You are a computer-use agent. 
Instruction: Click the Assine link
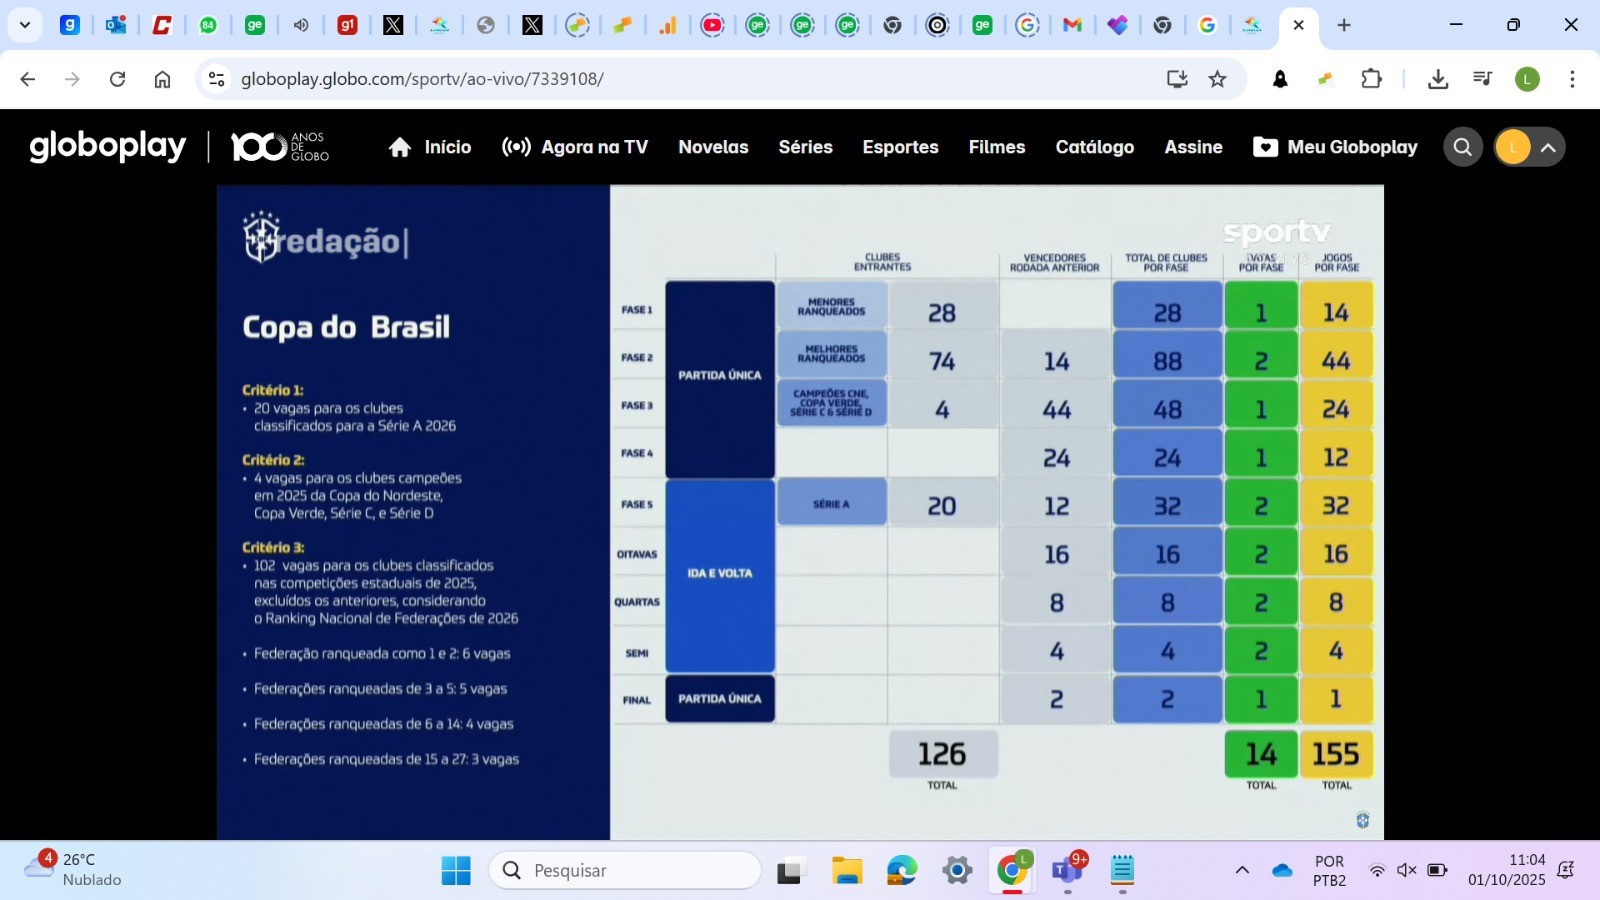pos(1191,147)
